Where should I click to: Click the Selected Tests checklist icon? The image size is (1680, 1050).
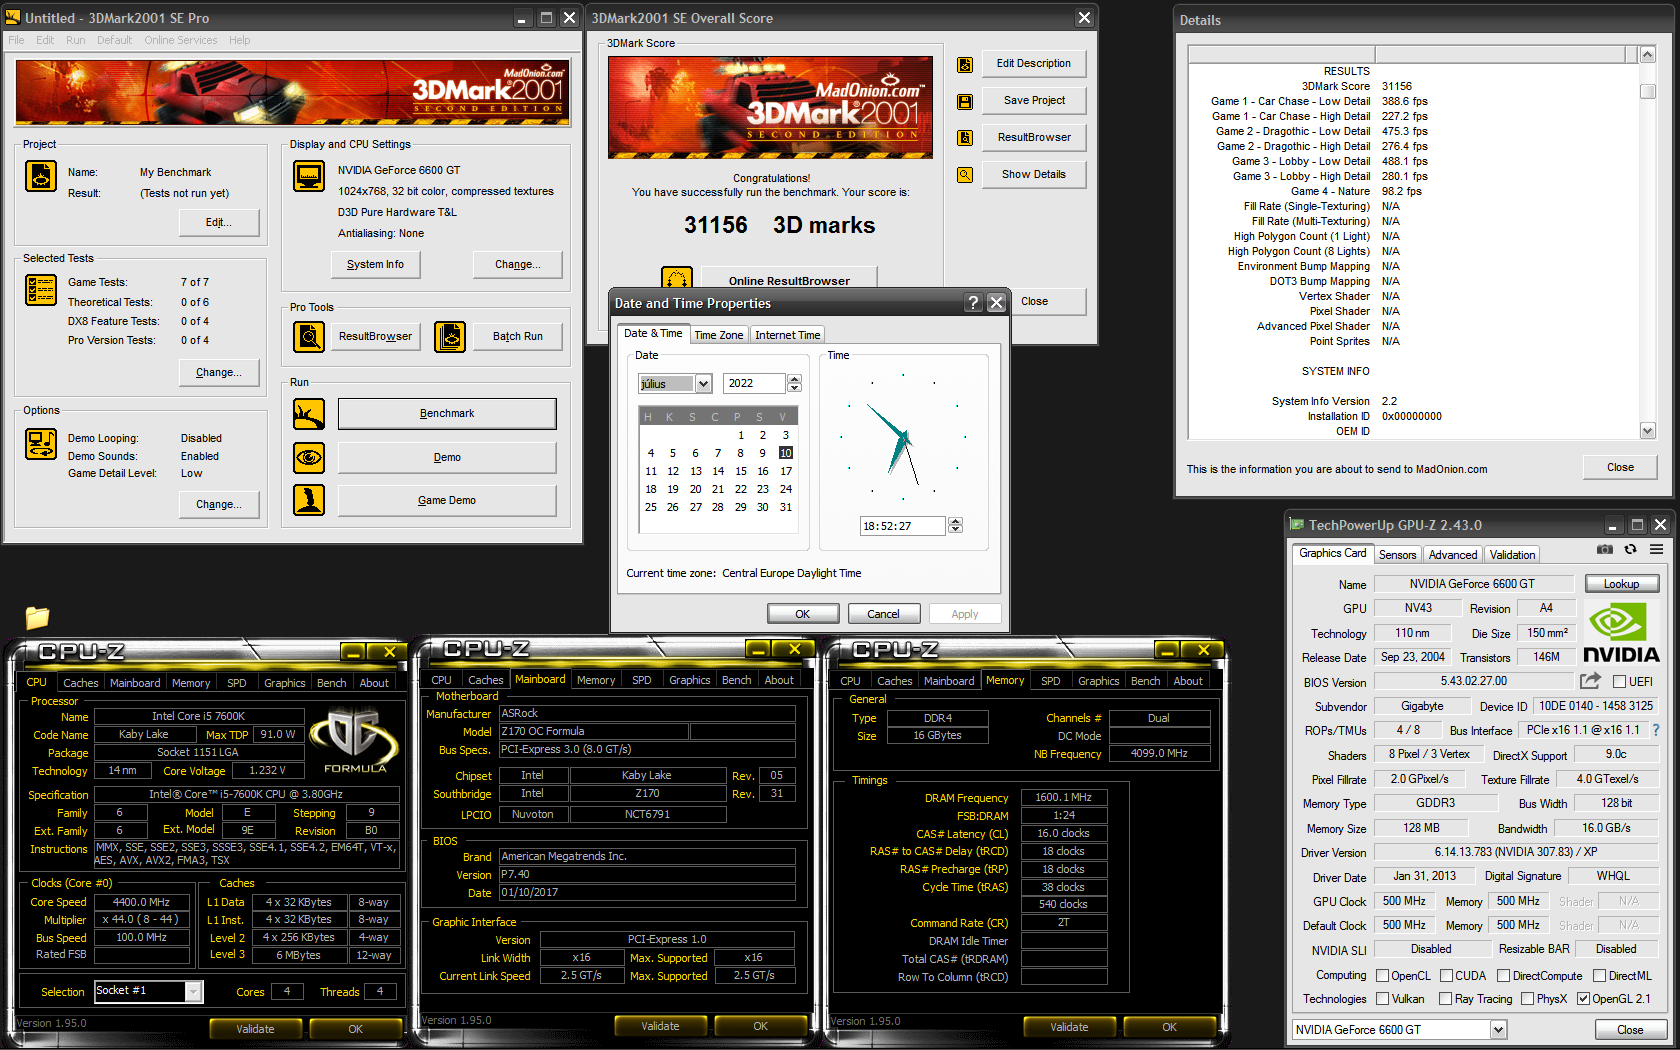click(x=41, y=290)
